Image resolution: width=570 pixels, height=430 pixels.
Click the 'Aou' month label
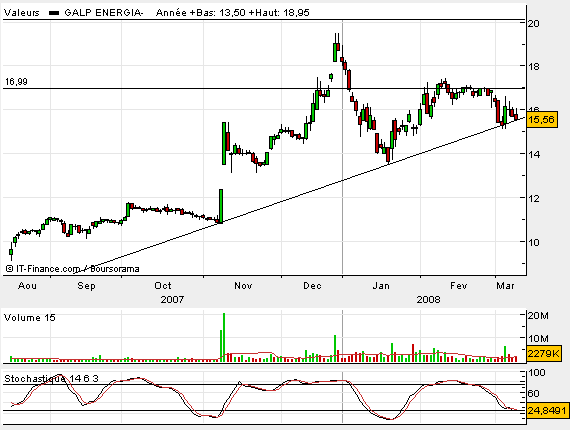click(27, 286)
